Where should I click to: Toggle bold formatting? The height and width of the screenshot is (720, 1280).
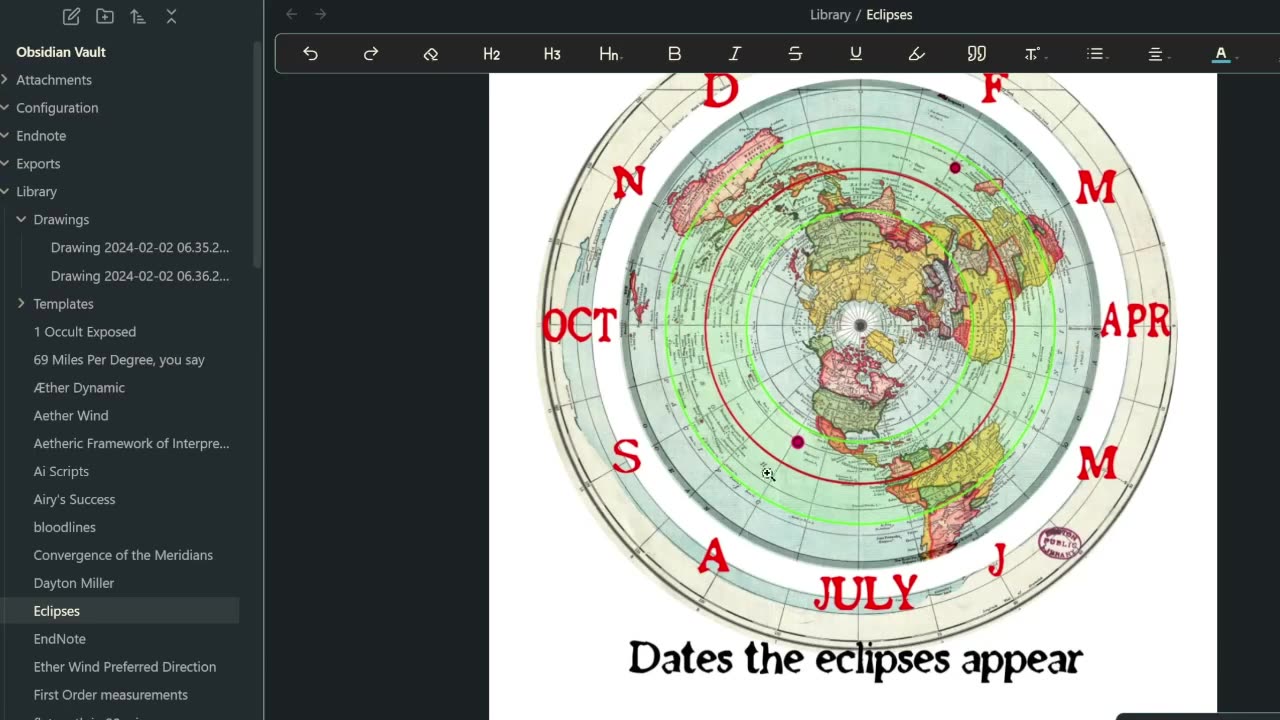[674, 54]
